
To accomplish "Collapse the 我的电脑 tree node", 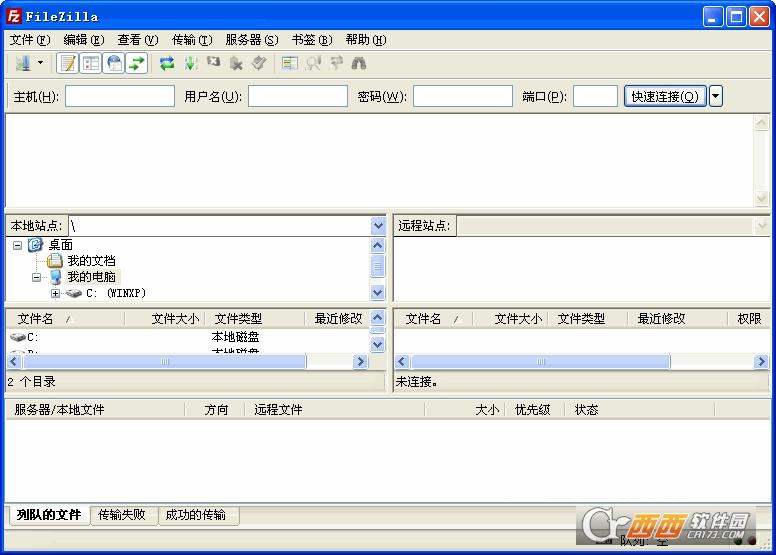I will 36,277.
